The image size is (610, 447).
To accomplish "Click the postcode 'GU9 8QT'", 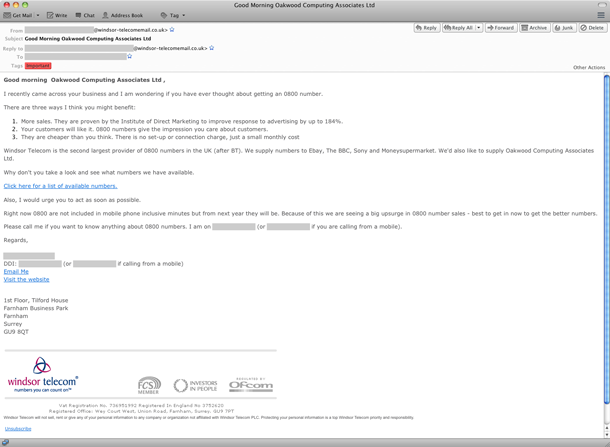I will coord(16,332).
